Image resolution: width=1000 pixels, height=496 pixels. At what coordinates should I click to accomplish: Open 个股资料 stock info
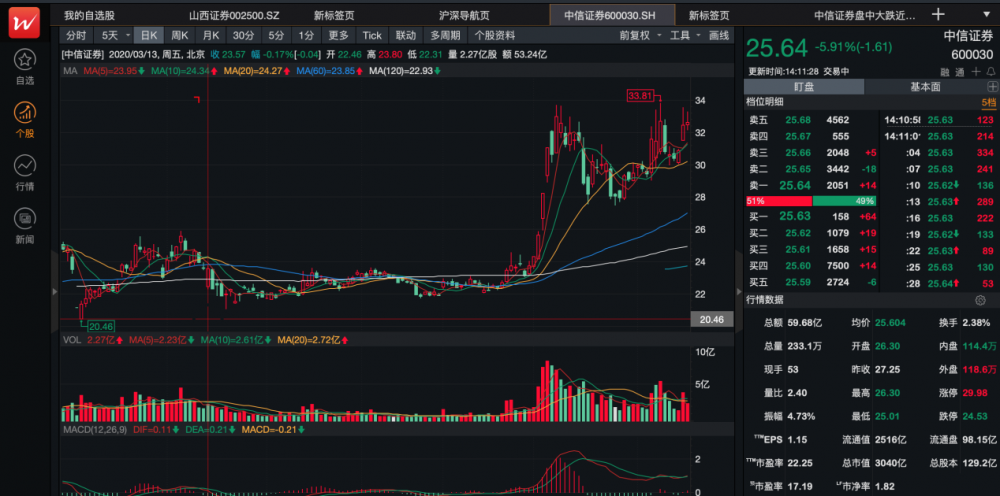[495, 36]
